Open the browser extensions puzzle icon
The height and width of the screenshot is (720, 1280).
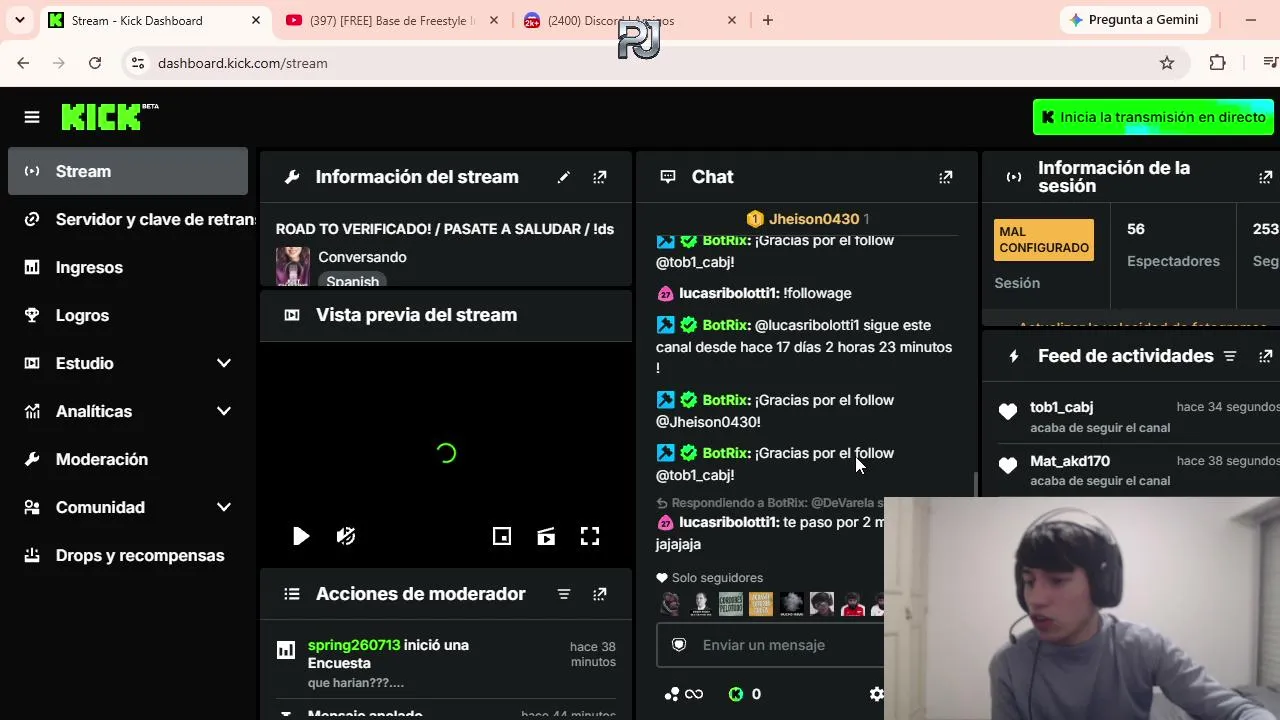click(1217, 63)
